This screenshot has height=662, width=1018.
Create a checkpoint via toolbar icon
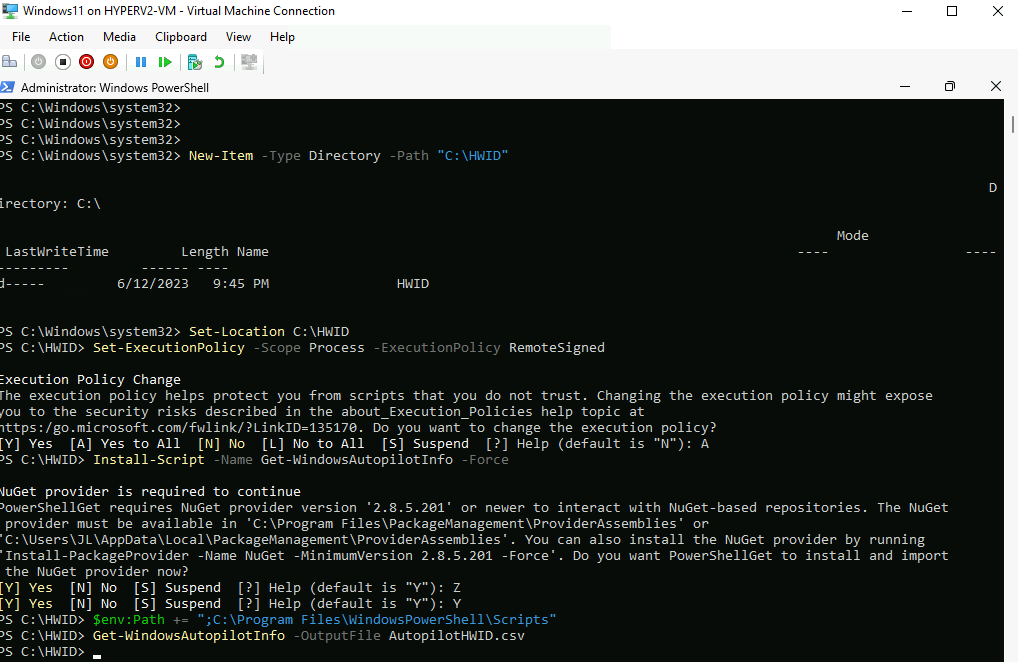(x=195, y=62)
